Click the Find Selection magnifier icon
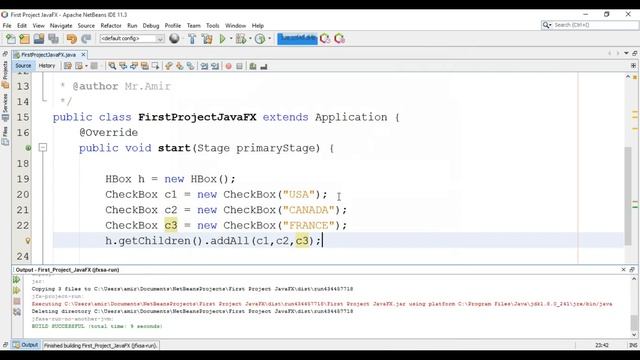This screenshot has width=640, height=360. coord(112,66)
